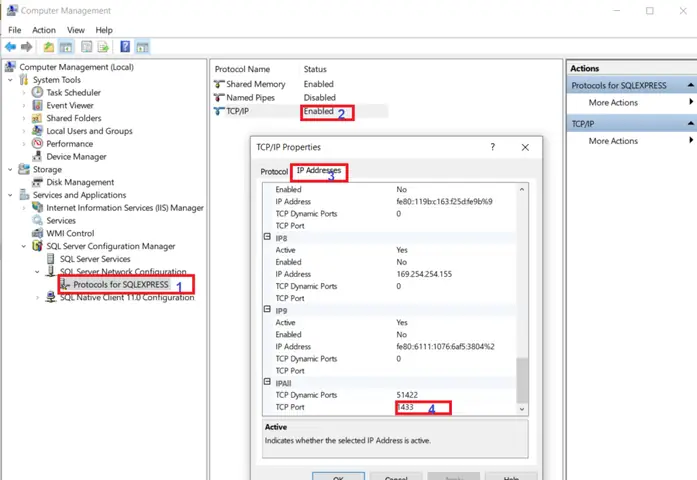
Task: Collapse Protocols for SQLEXPRESS actions header
Action: coord(690,85)
